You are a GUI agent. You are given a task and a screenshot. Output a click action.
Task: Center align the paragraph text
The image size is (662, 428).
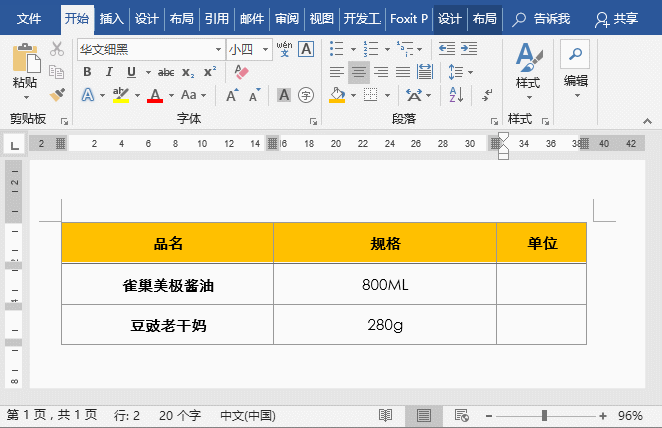coord(358,72)
